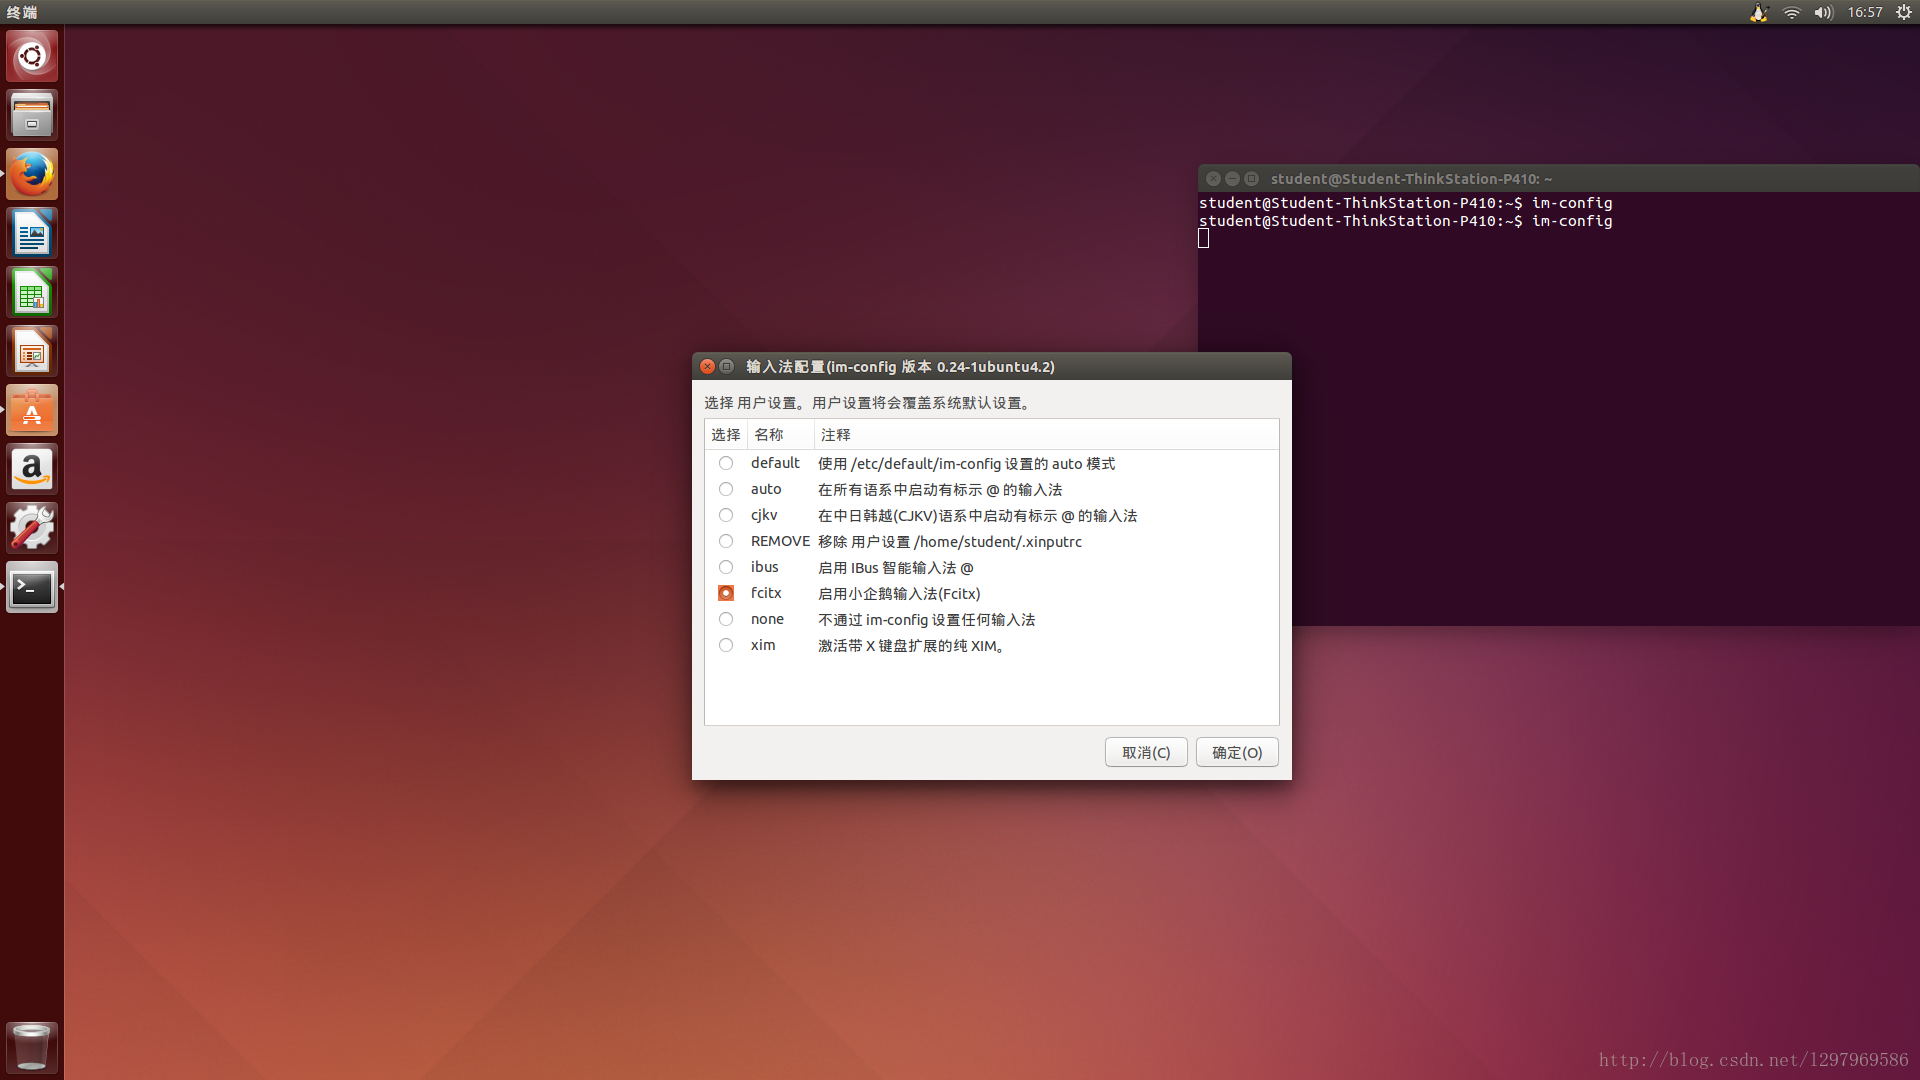Select the REMOVE user setting radio
Viewport: 1920px width, 1080px height.
coord(726,541)
